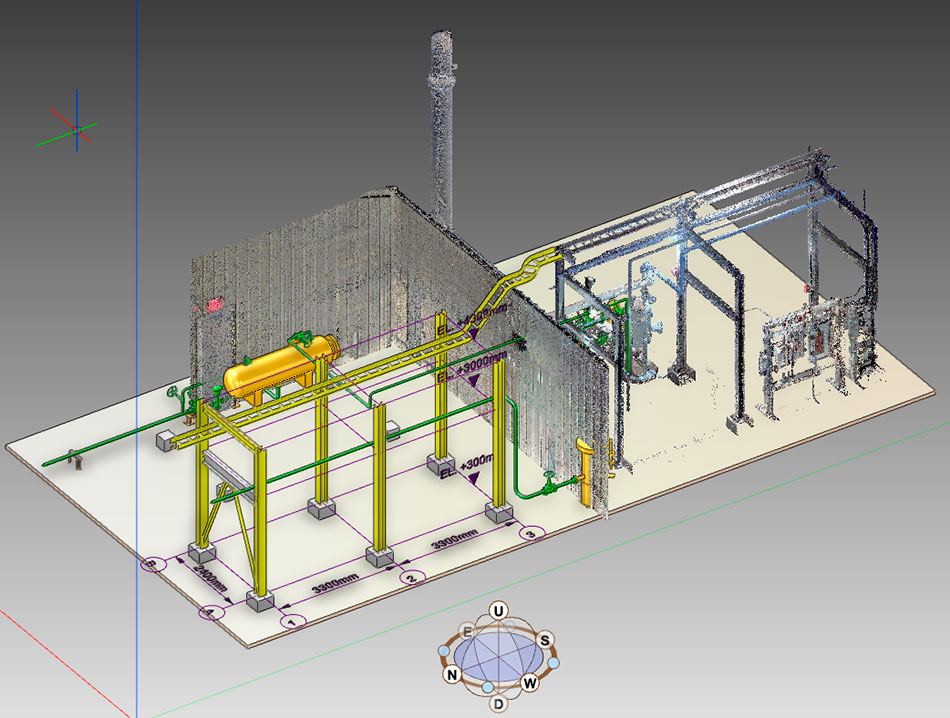Select grid bubble 1

point(291,621)
